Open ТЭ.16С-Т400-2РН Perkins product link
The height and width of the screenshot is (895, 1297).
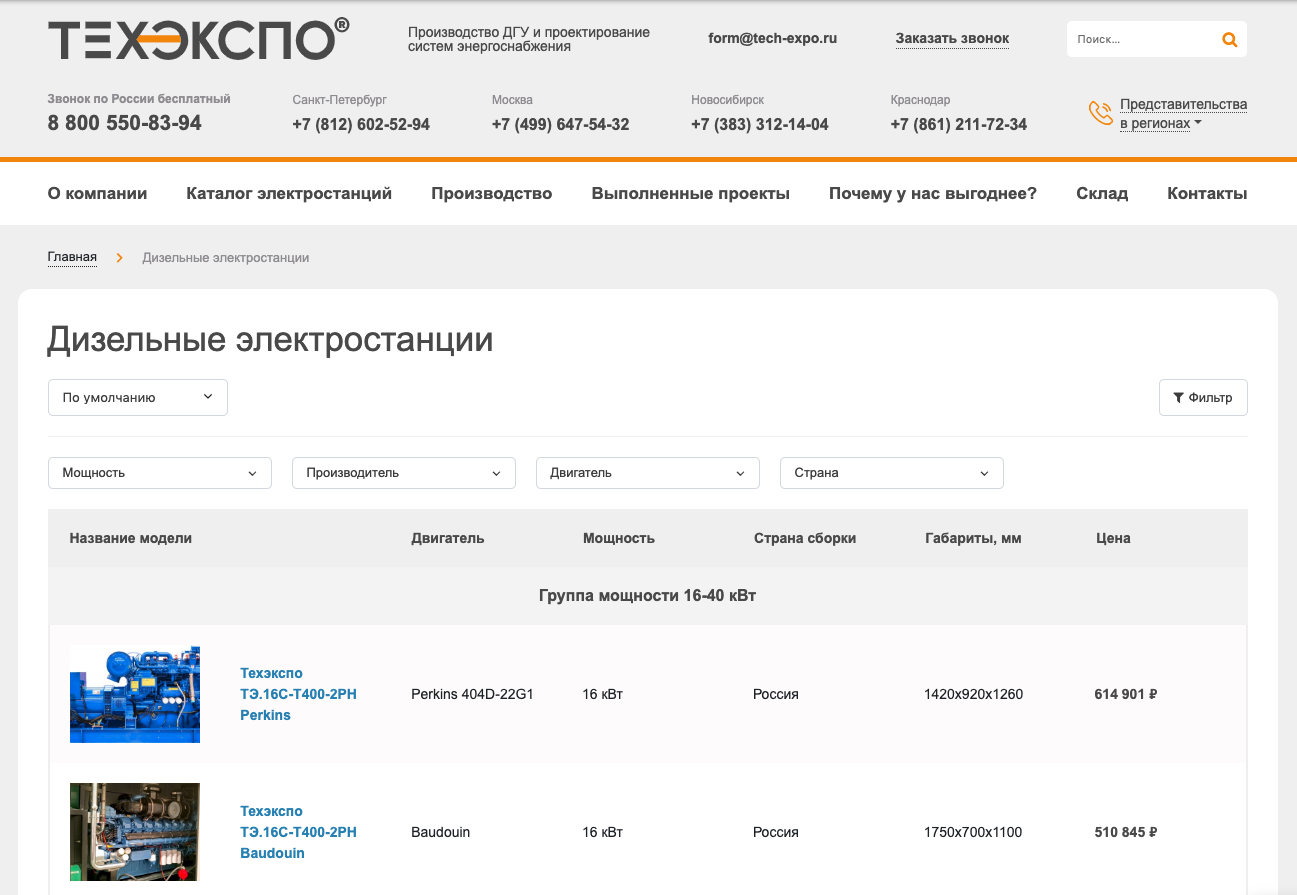(298, 694)
